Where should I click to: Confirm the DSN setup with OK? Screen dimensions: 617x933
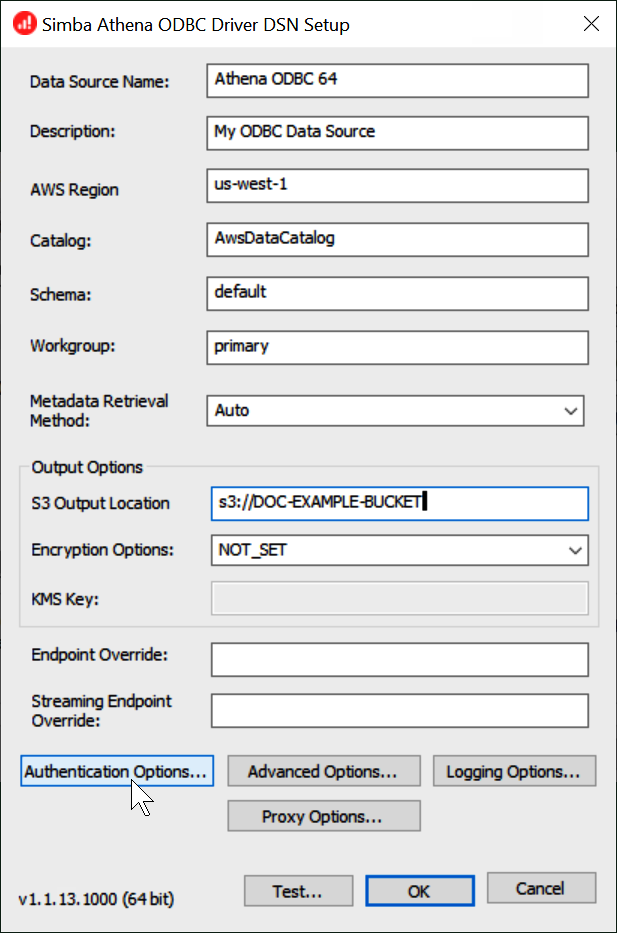click(x=419, y=891)
